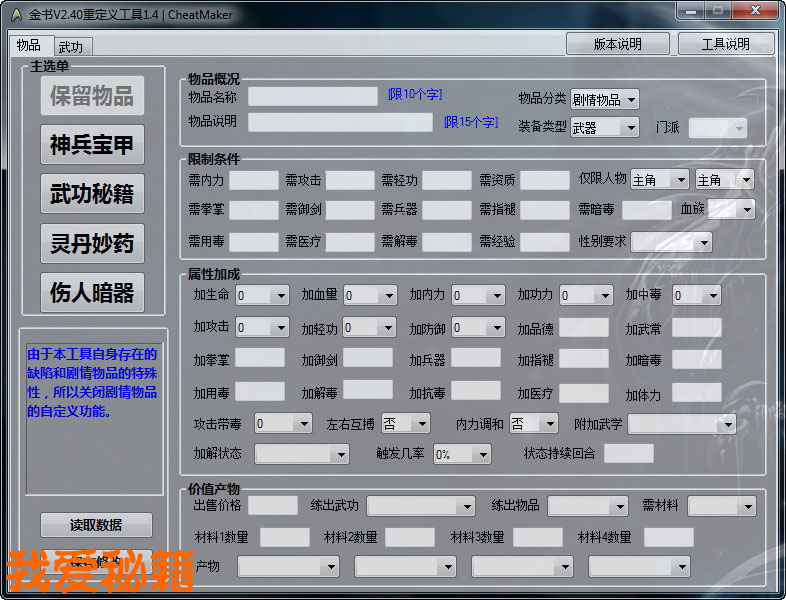786x600 pixels.
Task: Focus the 物品说明 input field
Action: [341, 122]
